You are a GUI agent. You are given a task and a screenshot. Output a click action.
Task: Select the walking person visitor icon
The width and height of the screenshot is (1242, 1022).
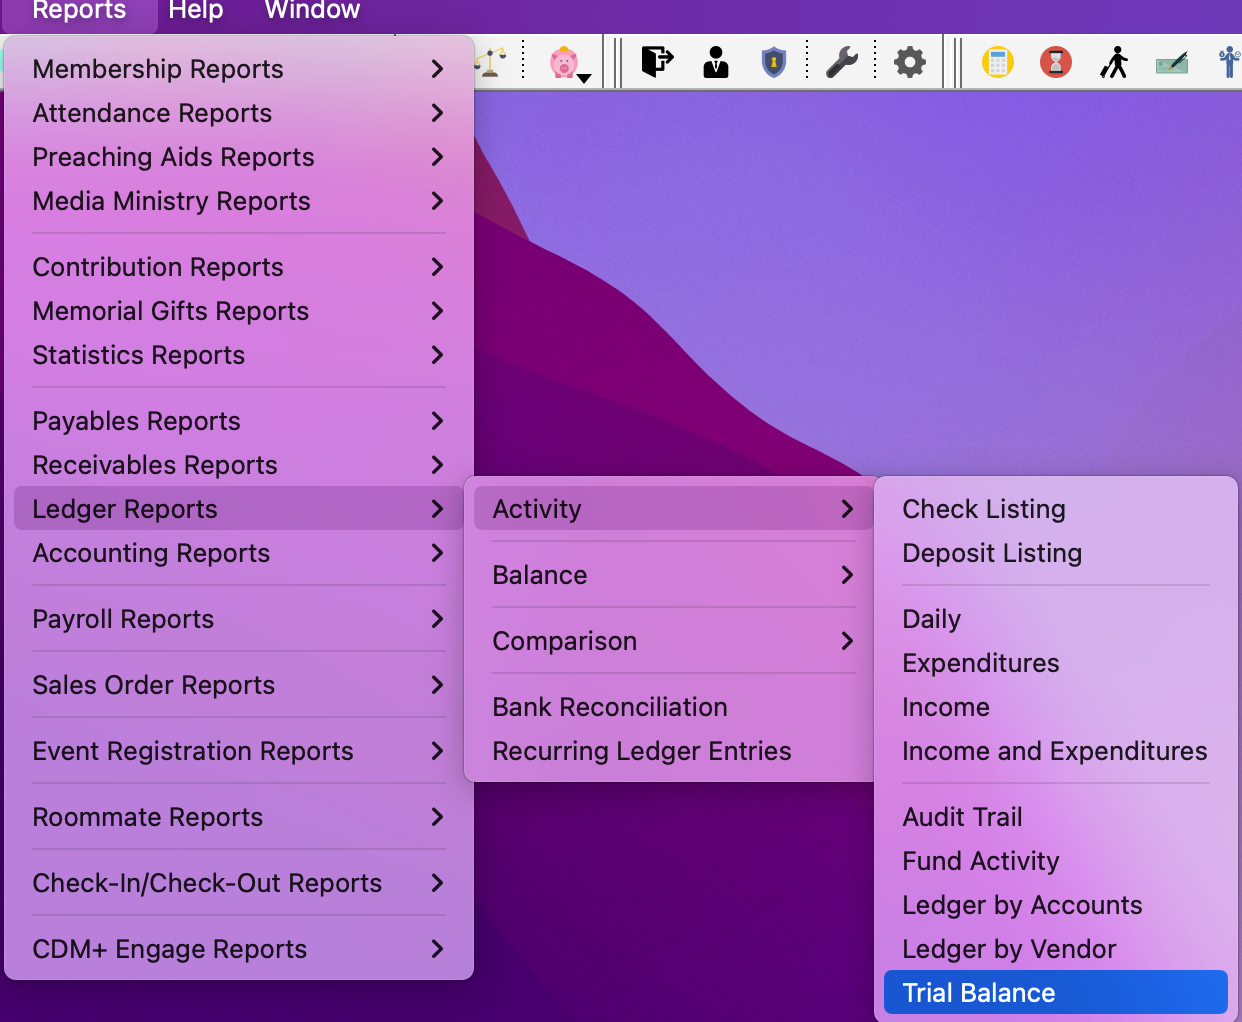(x=1114, y=61)
